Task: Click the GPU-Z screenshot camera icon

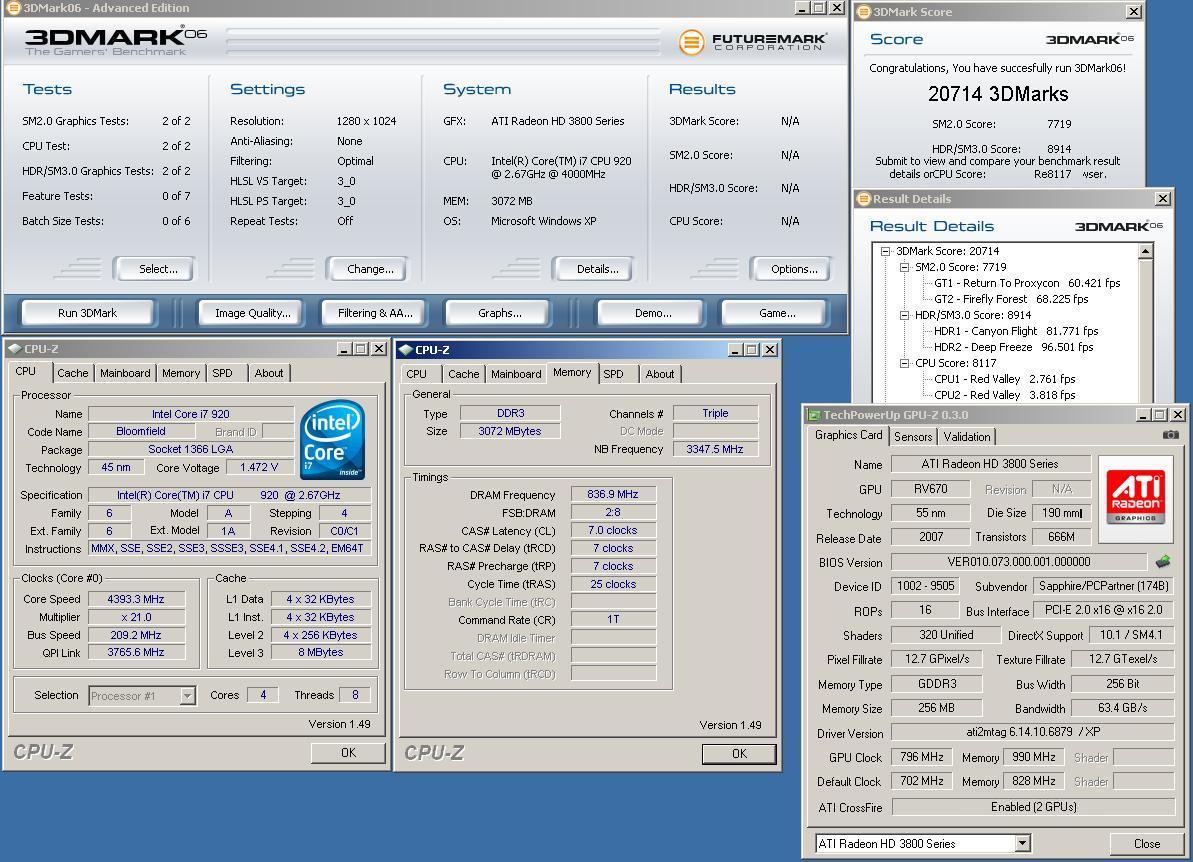Action: 1170,434
